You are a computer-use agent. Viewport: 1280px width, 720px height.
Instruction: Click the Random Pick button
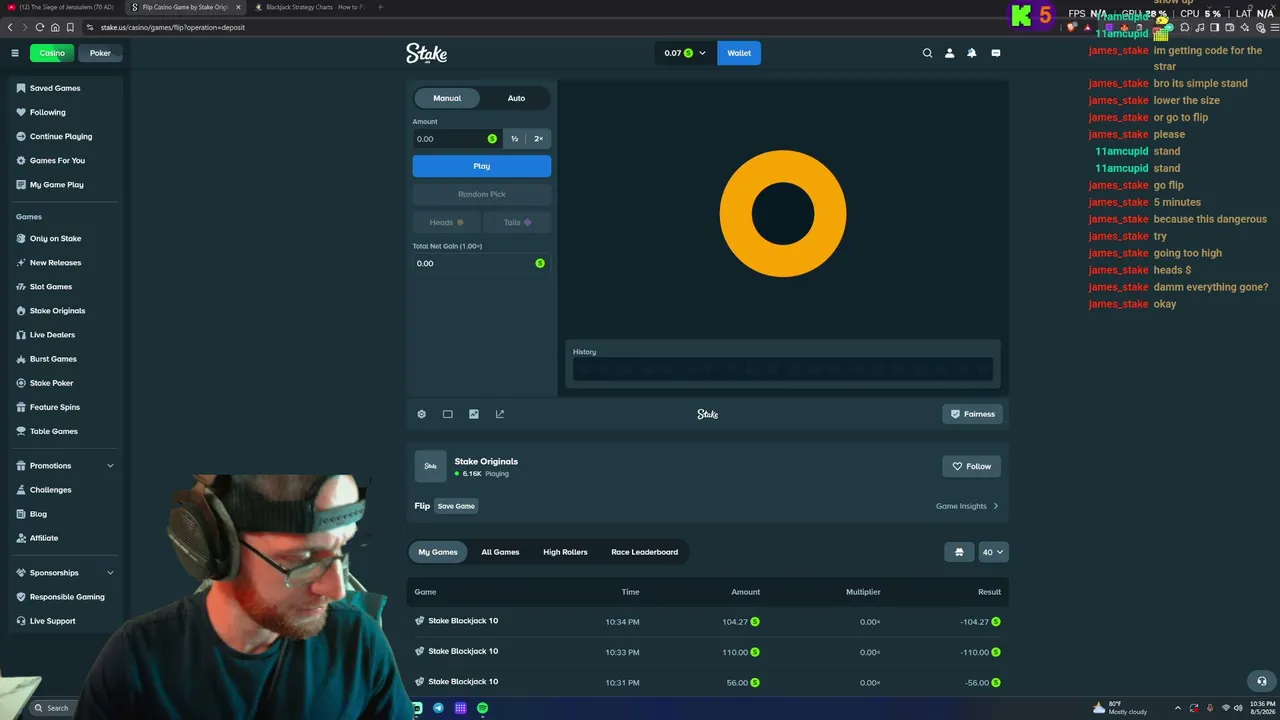point(482,194)
